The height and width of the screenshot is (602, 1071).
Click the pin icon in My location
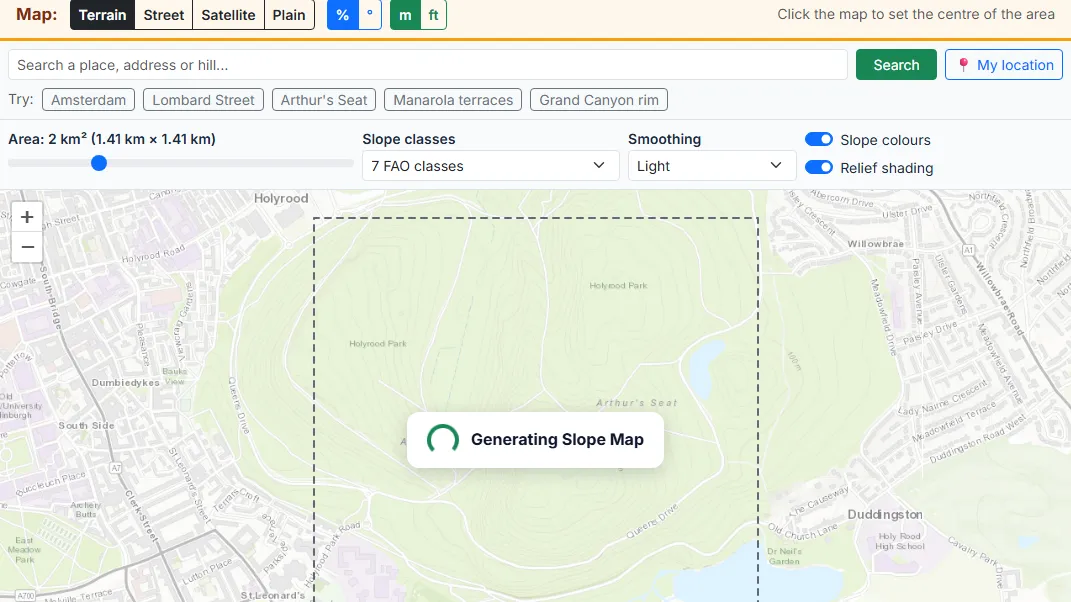963,65
